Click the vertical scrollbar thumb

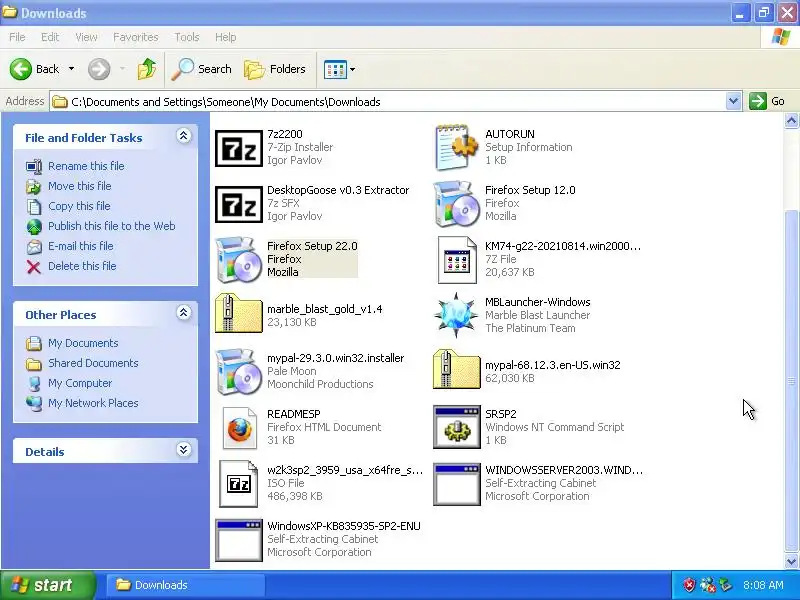791,380
